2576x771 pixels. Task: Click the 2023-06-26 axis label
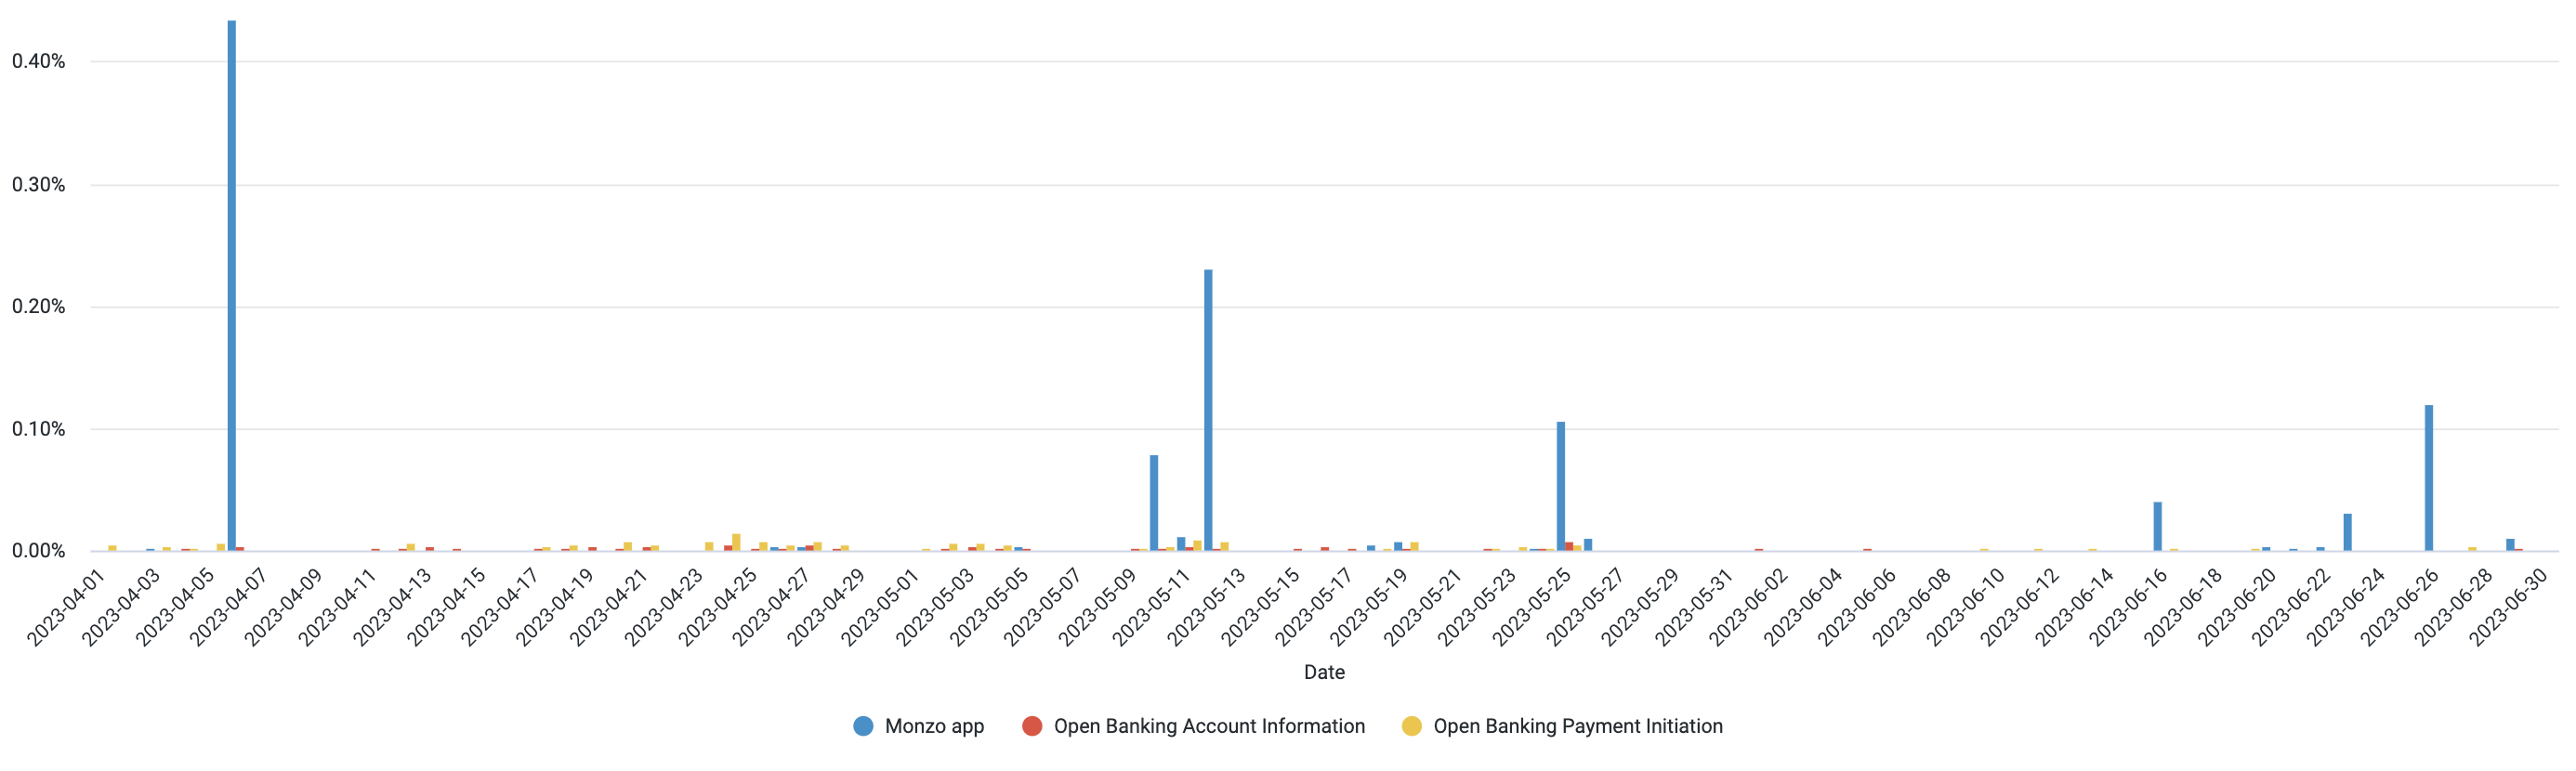click(x=2400, y=607)
